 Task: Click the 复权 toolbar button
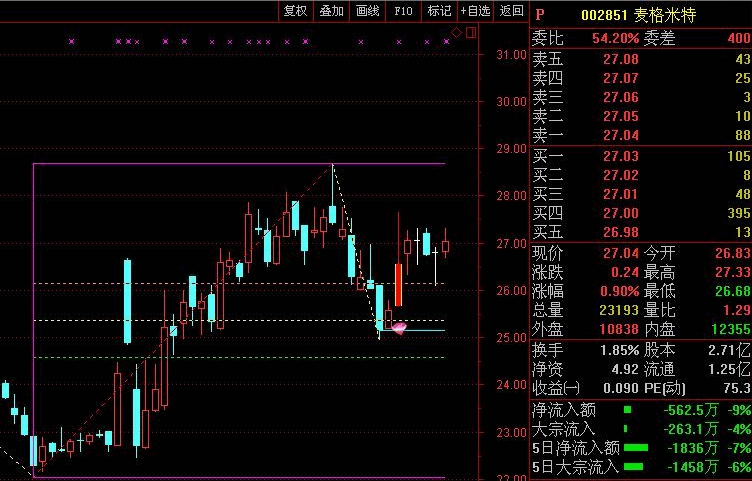295,11
